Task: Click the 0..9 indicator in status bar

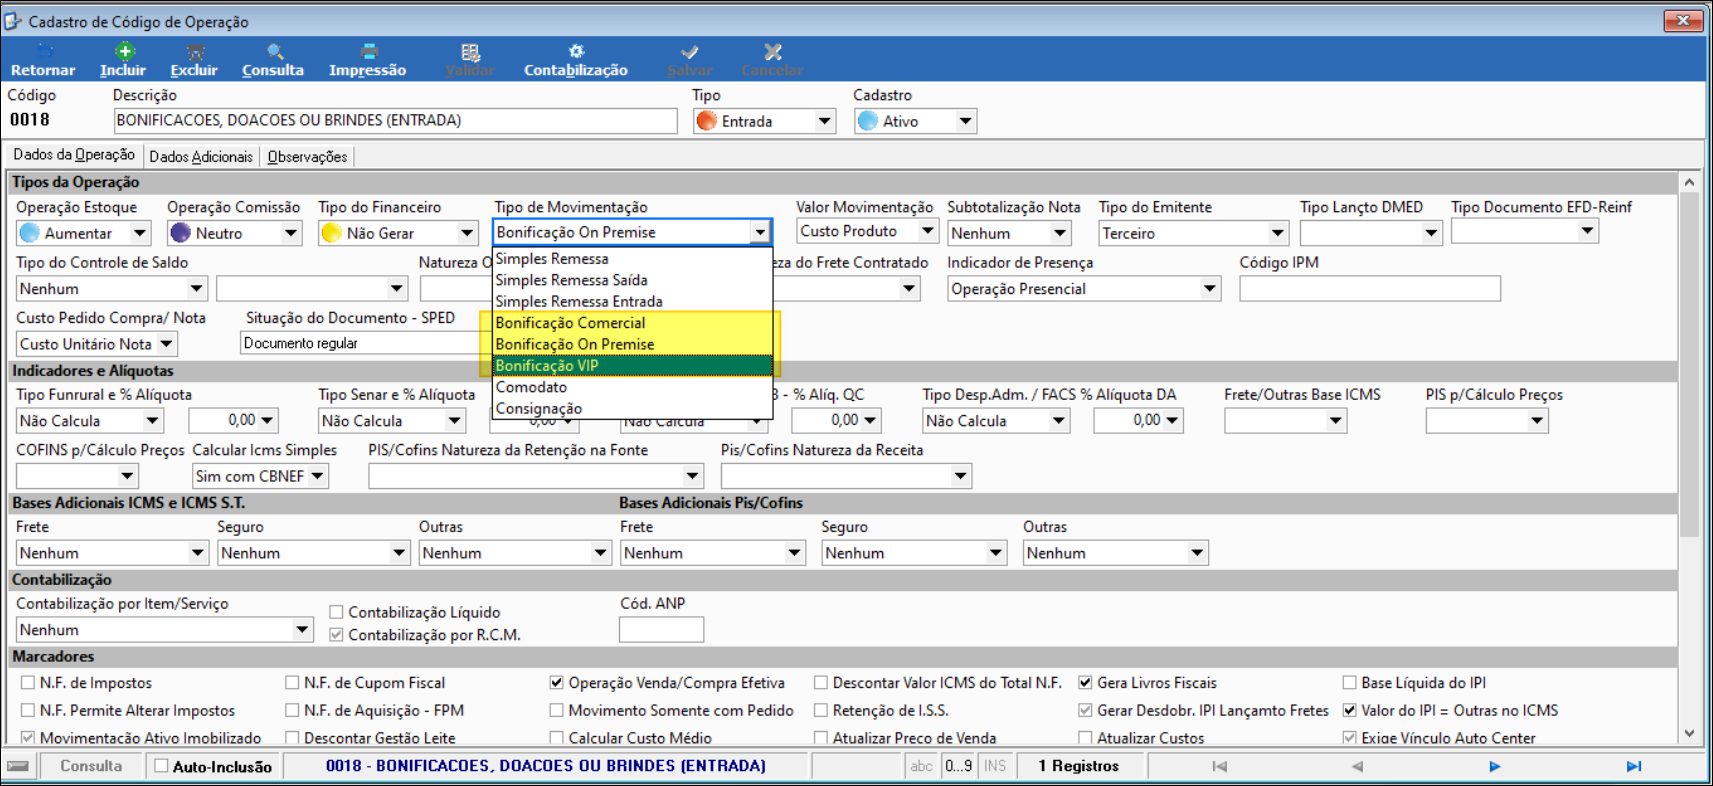Action: coord(958,766)
